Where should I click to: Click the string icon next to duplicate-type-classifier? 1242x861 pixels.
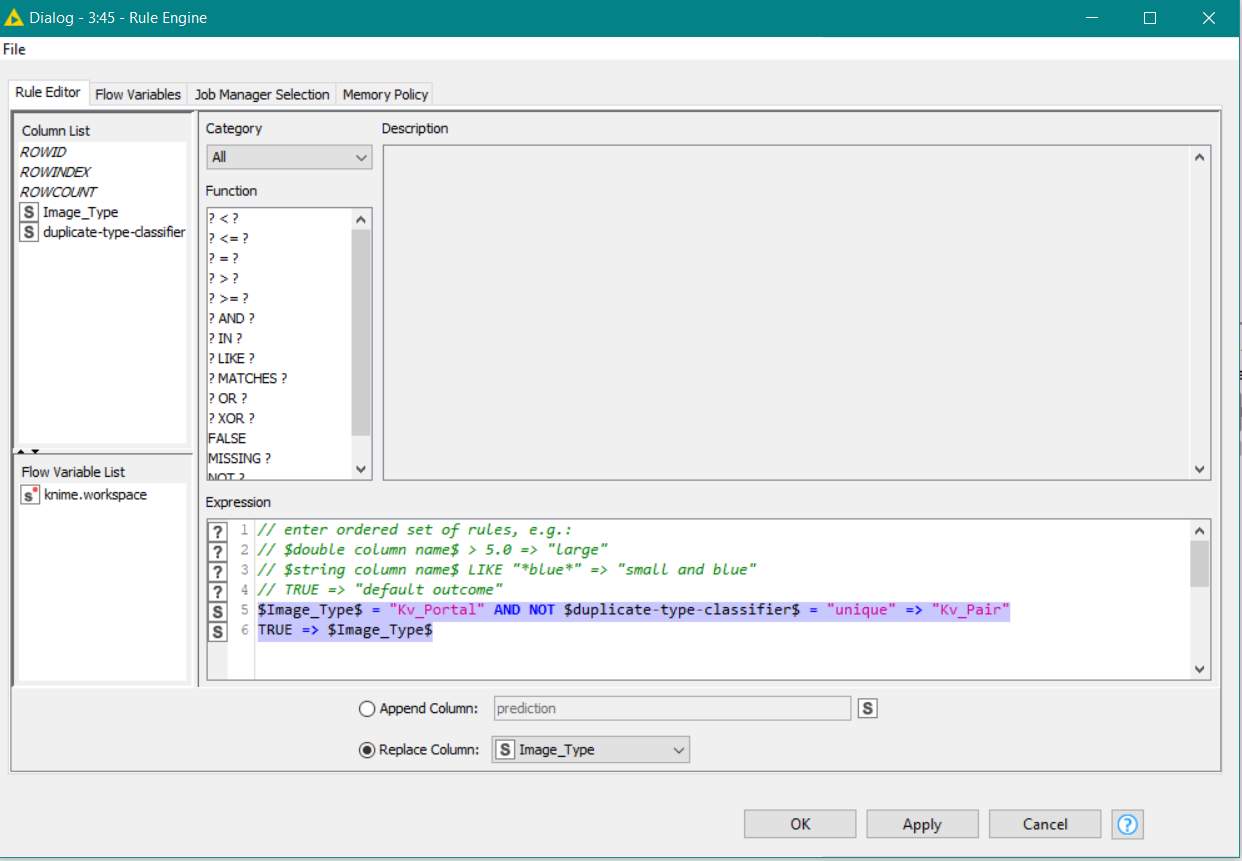pyautogui.click(x=29, y=232)
